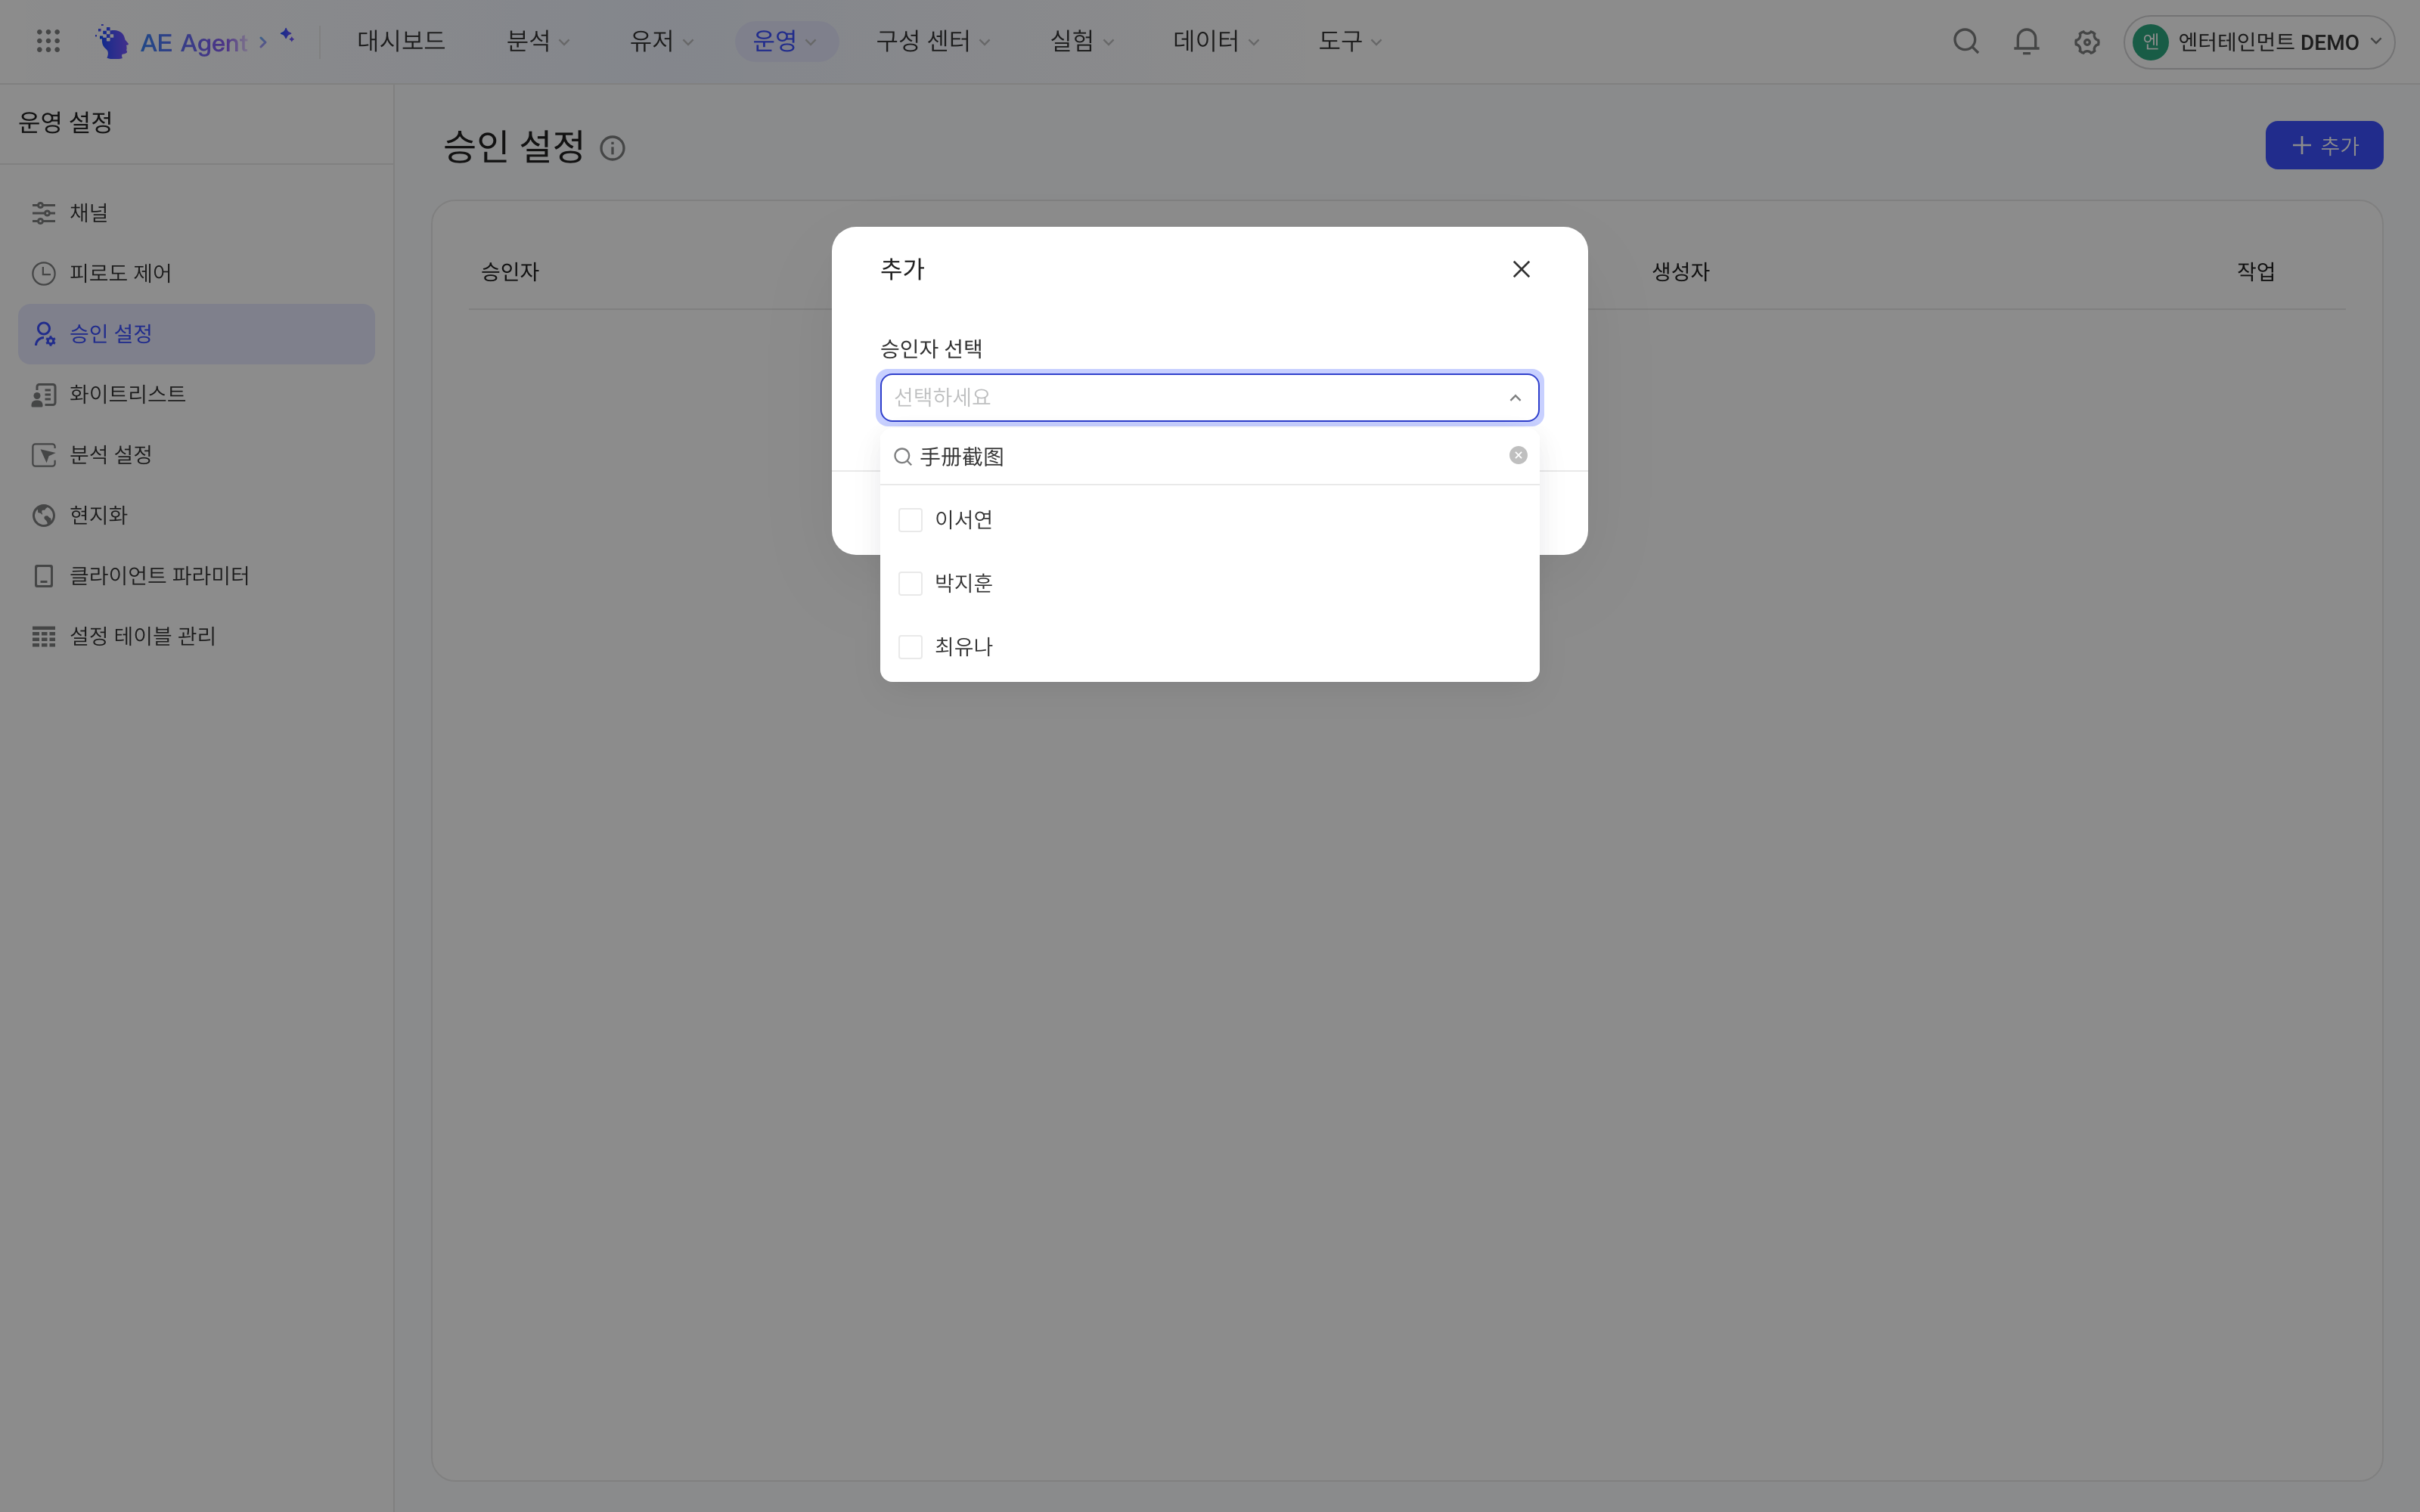The width and height of the screenshot is (2420, 1512).
Task: Click the 설정 테이블 관리 table icon
Action: [44, 636]
